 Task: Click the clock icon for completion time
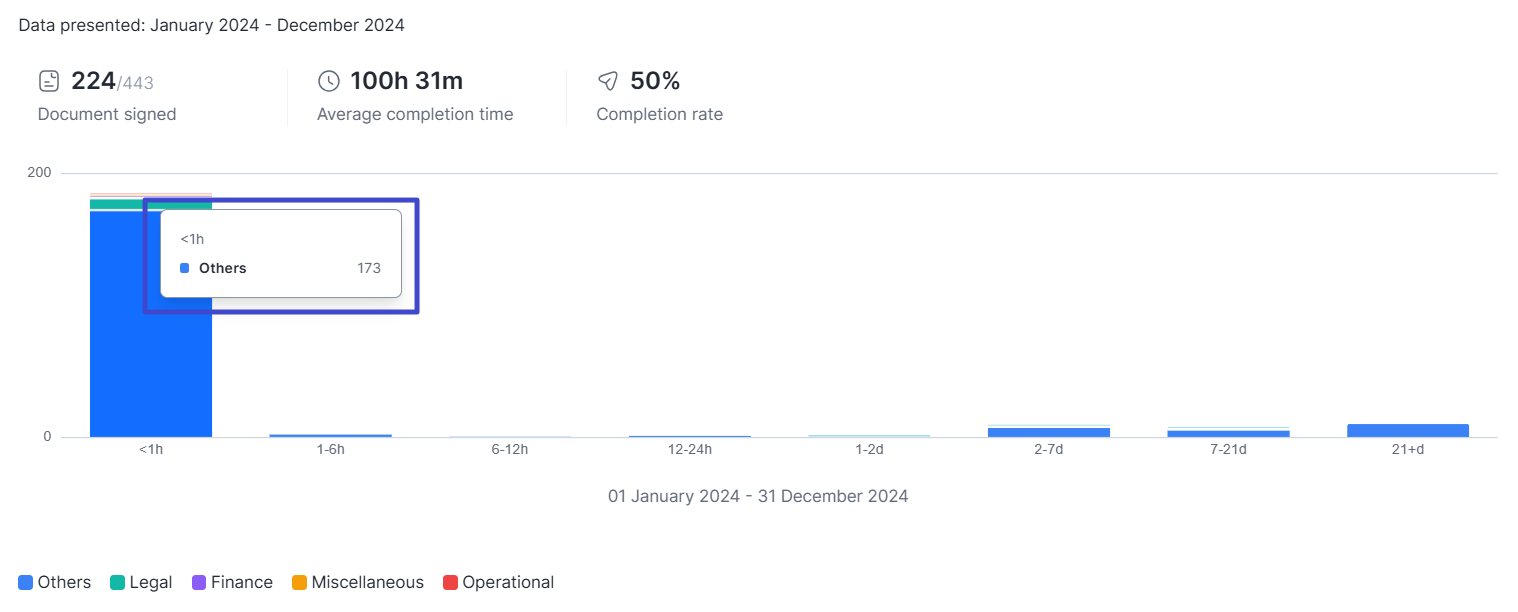tap(328, 81)
